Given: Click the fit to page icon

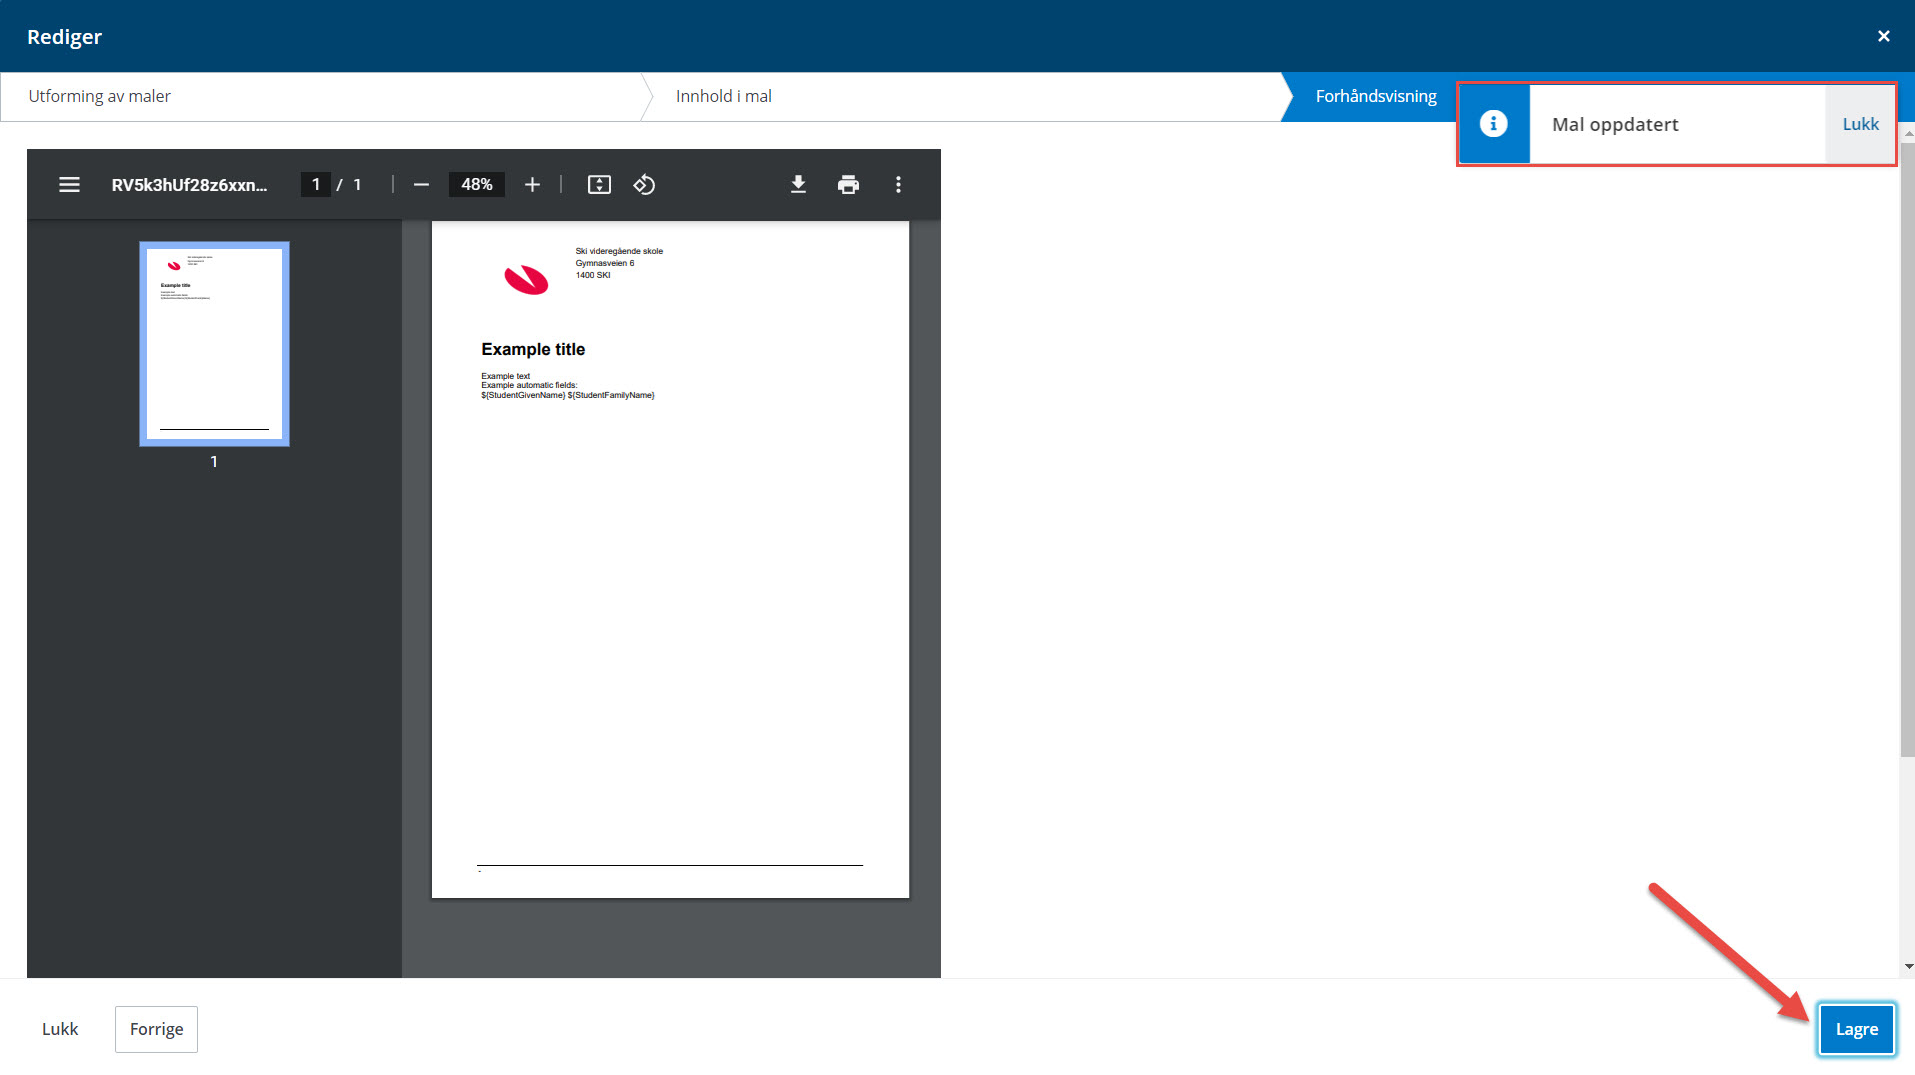Looking at the screenshot, I should point(599,185).
